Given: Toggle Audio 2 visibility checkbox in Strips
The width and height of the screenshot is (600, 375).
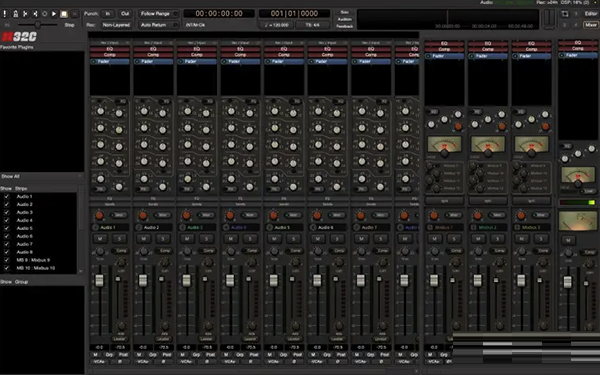Looking at the screenshot, I should [x=7, y=204].
